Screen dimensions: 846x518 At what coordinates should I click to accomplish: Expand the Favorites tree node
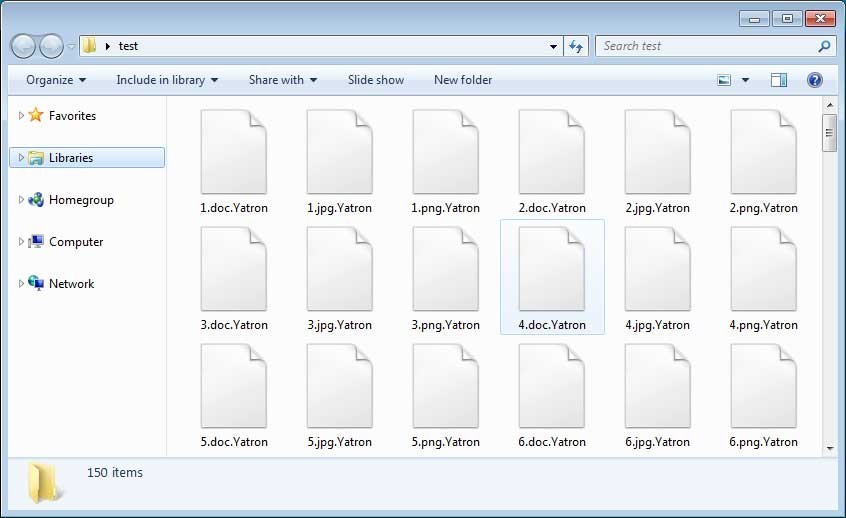pos(21,116)
